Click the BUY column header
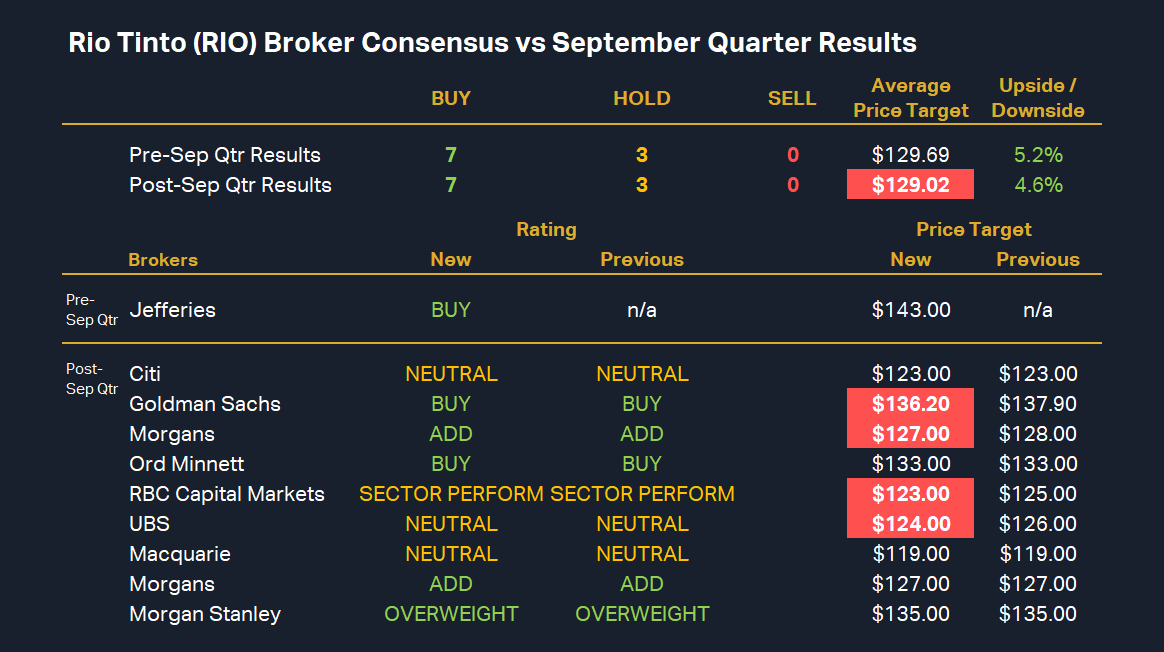Screen dimensions: 1164x652 point(451,98)
